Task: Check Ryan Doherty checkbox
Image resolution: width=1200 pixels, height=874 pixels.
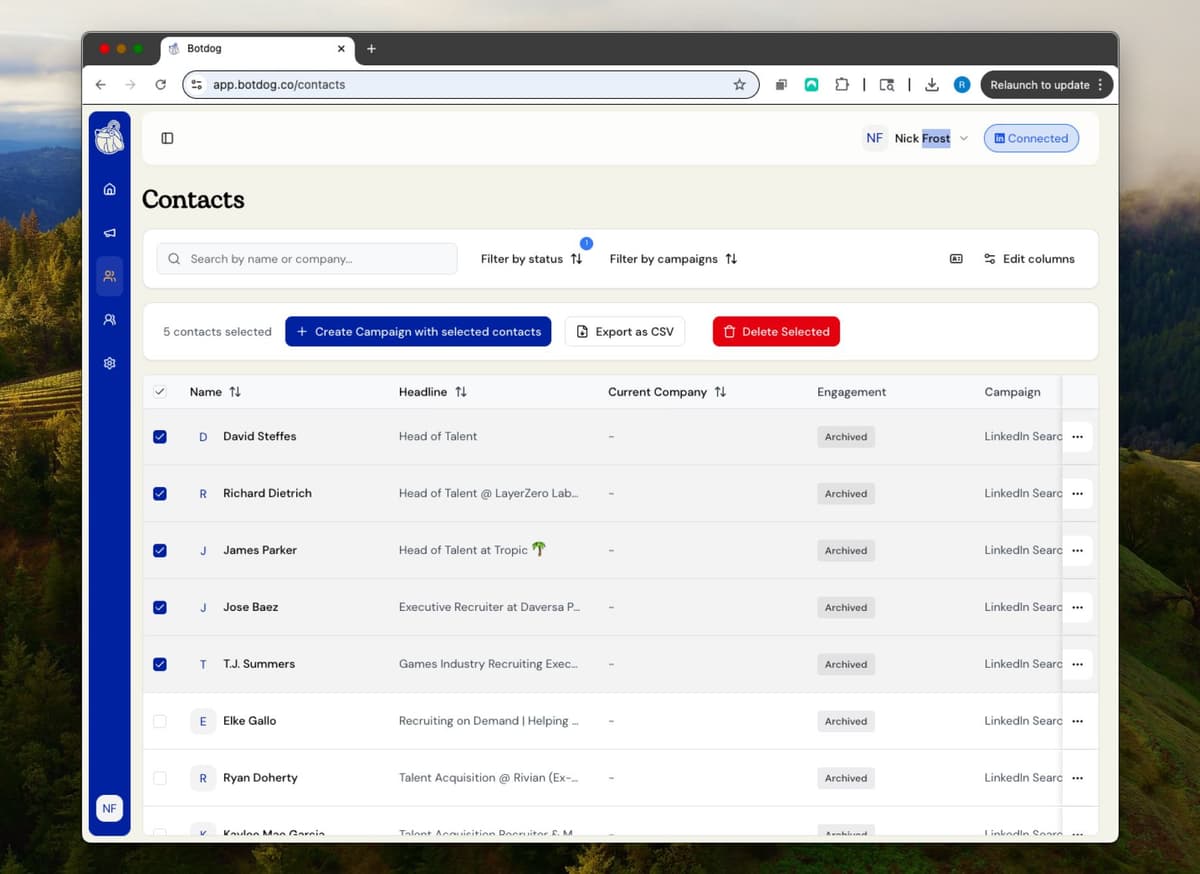Action: pyautogui.click(x=160, y=778)
